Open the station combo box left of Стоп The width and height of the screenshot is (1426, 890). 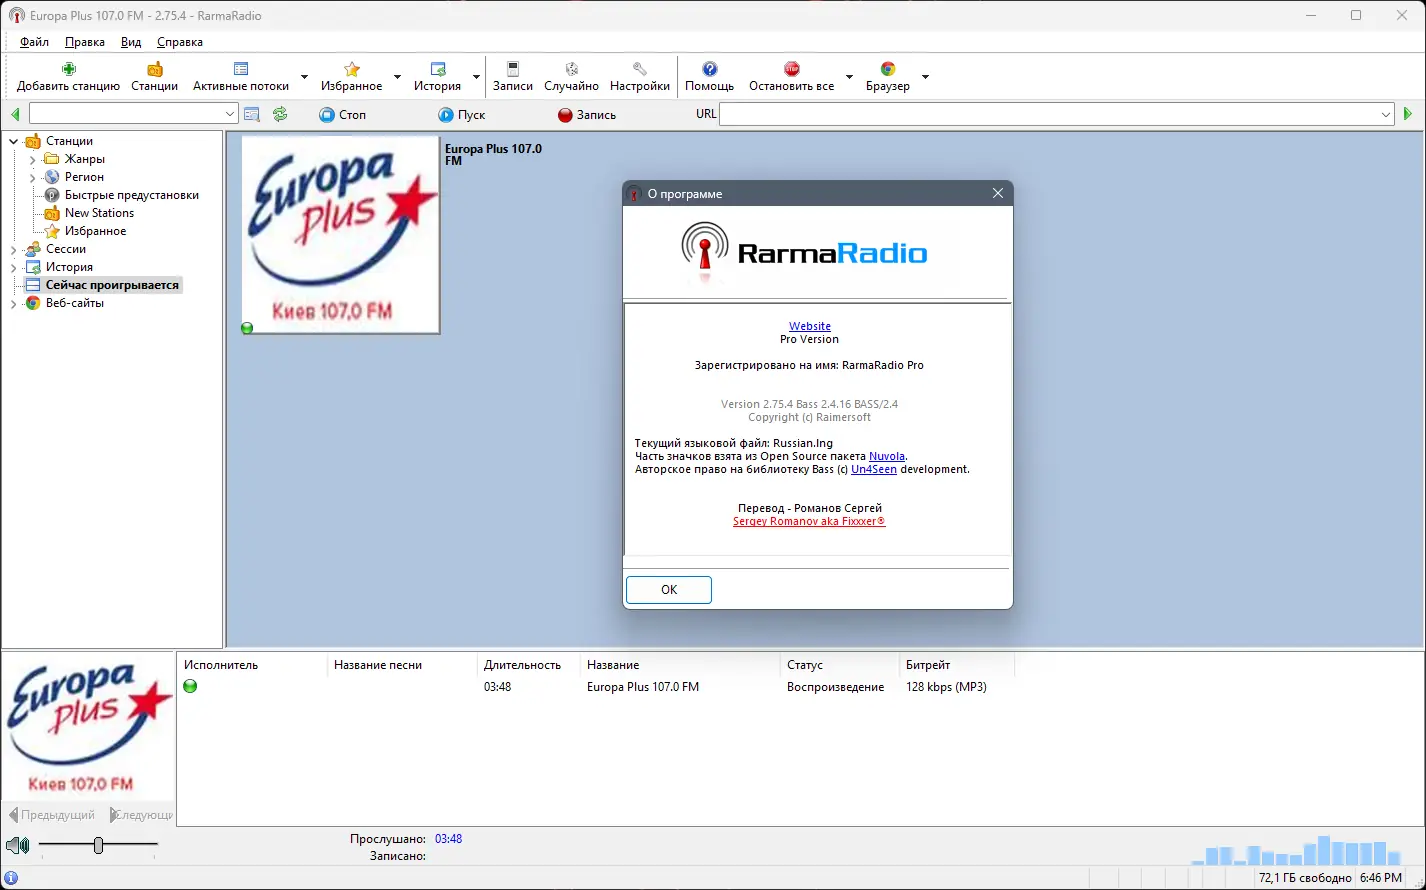[x=133, y=115]
